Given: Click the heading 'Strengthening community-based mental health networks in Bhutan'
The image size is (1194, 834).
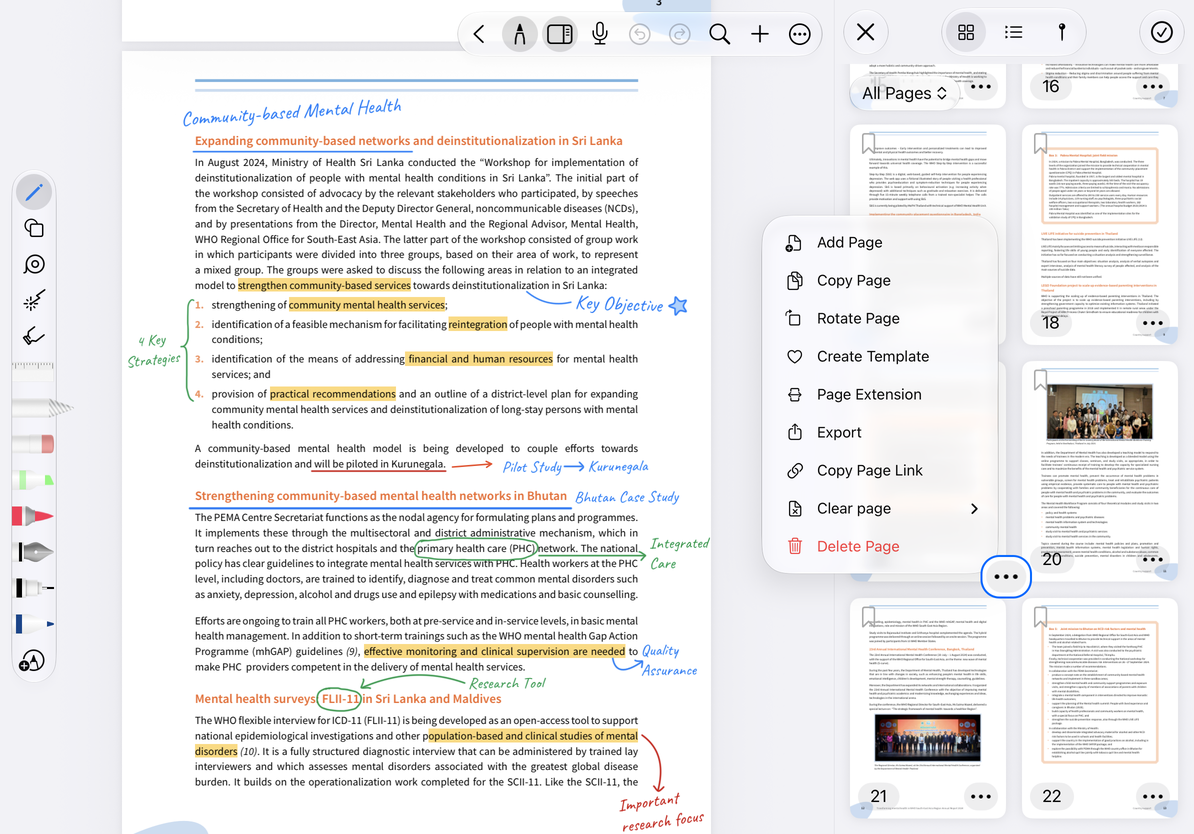Looking at the screenshot, I should pos(381,496).
